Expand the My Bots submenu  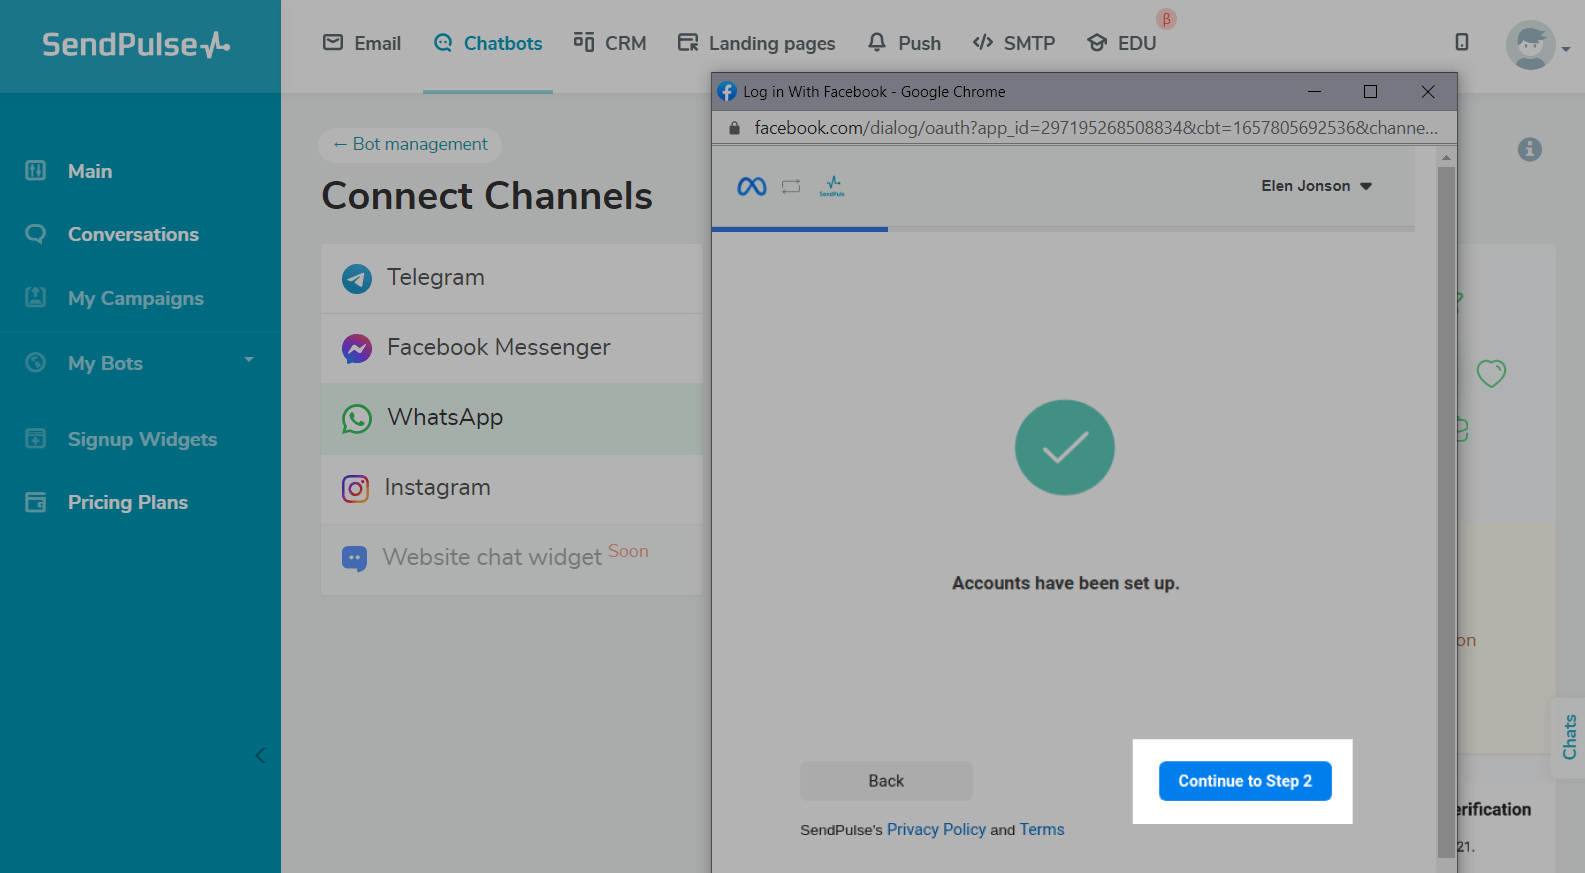248,361
